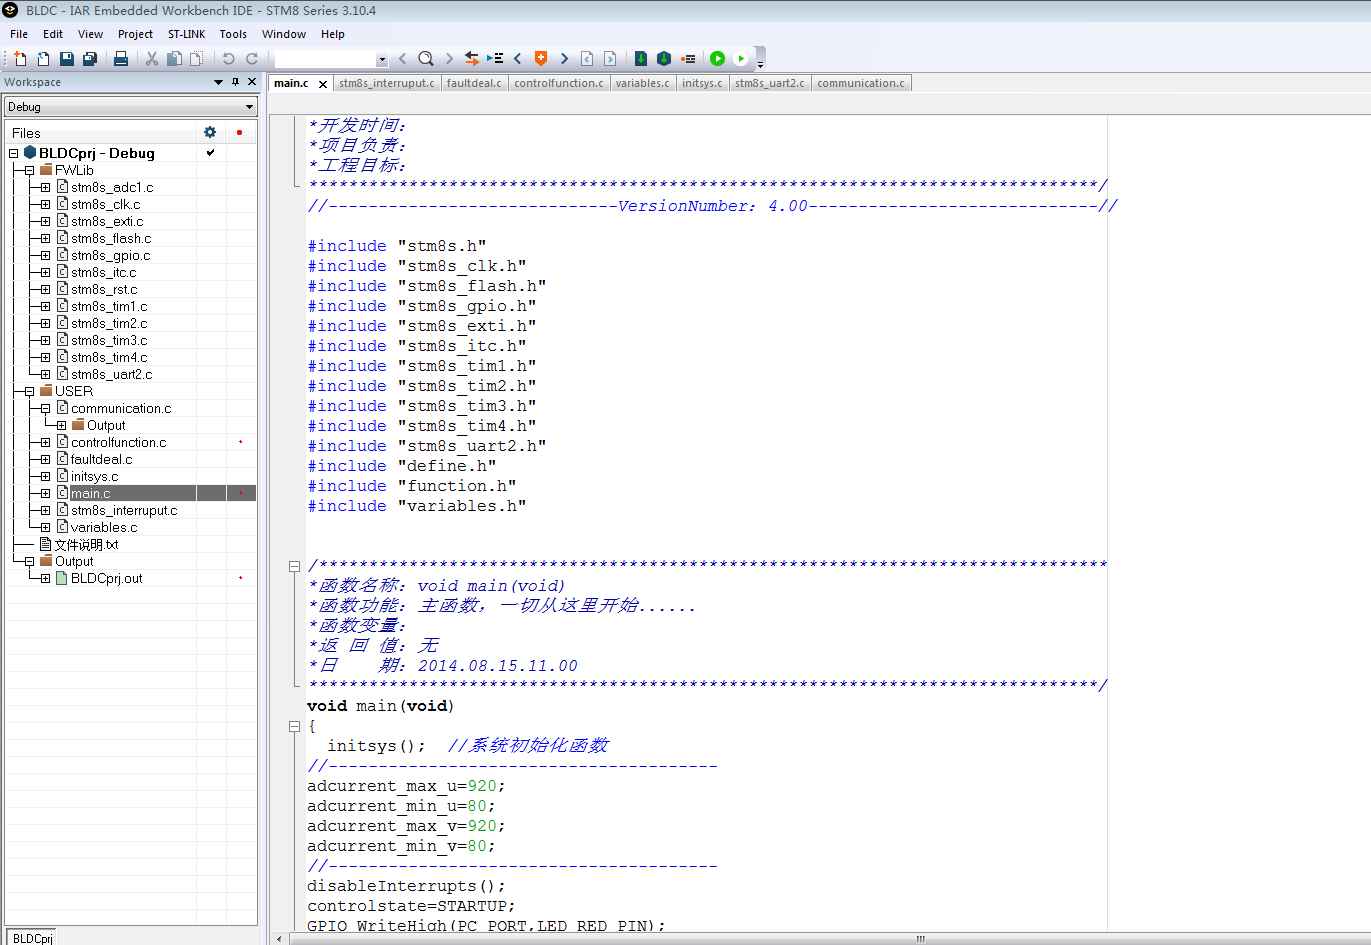Collapse the BLDCprj - Debug project node
The image size is (1371, 945).
[x=14, y=153]
